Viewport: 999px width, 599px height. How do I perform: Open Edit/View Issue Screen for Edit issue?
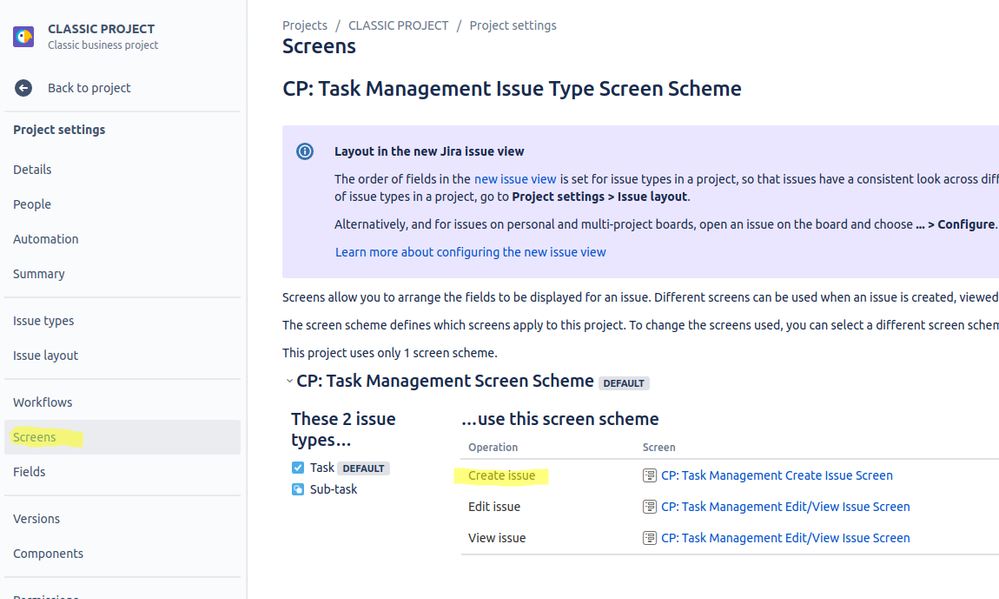[786, 507]
